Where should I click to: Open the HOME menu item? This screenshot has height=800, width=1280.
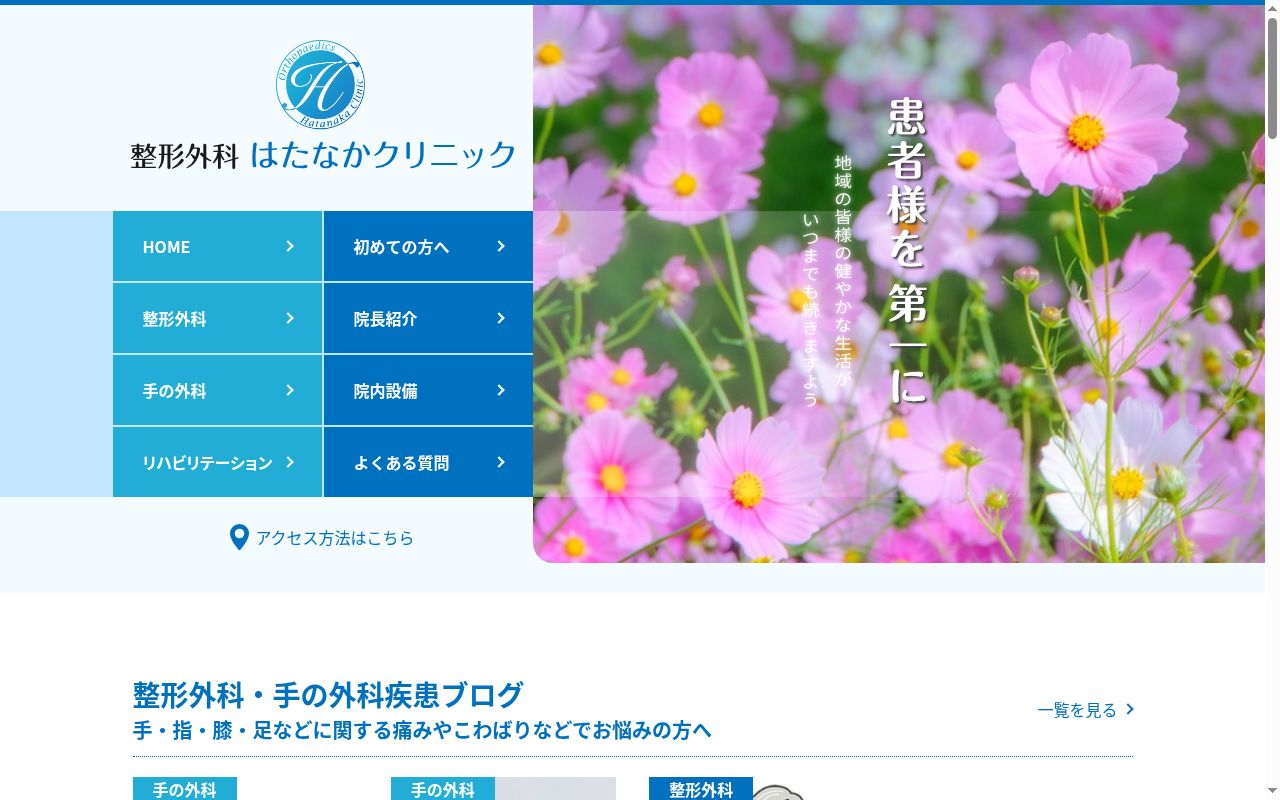(217, 246)
